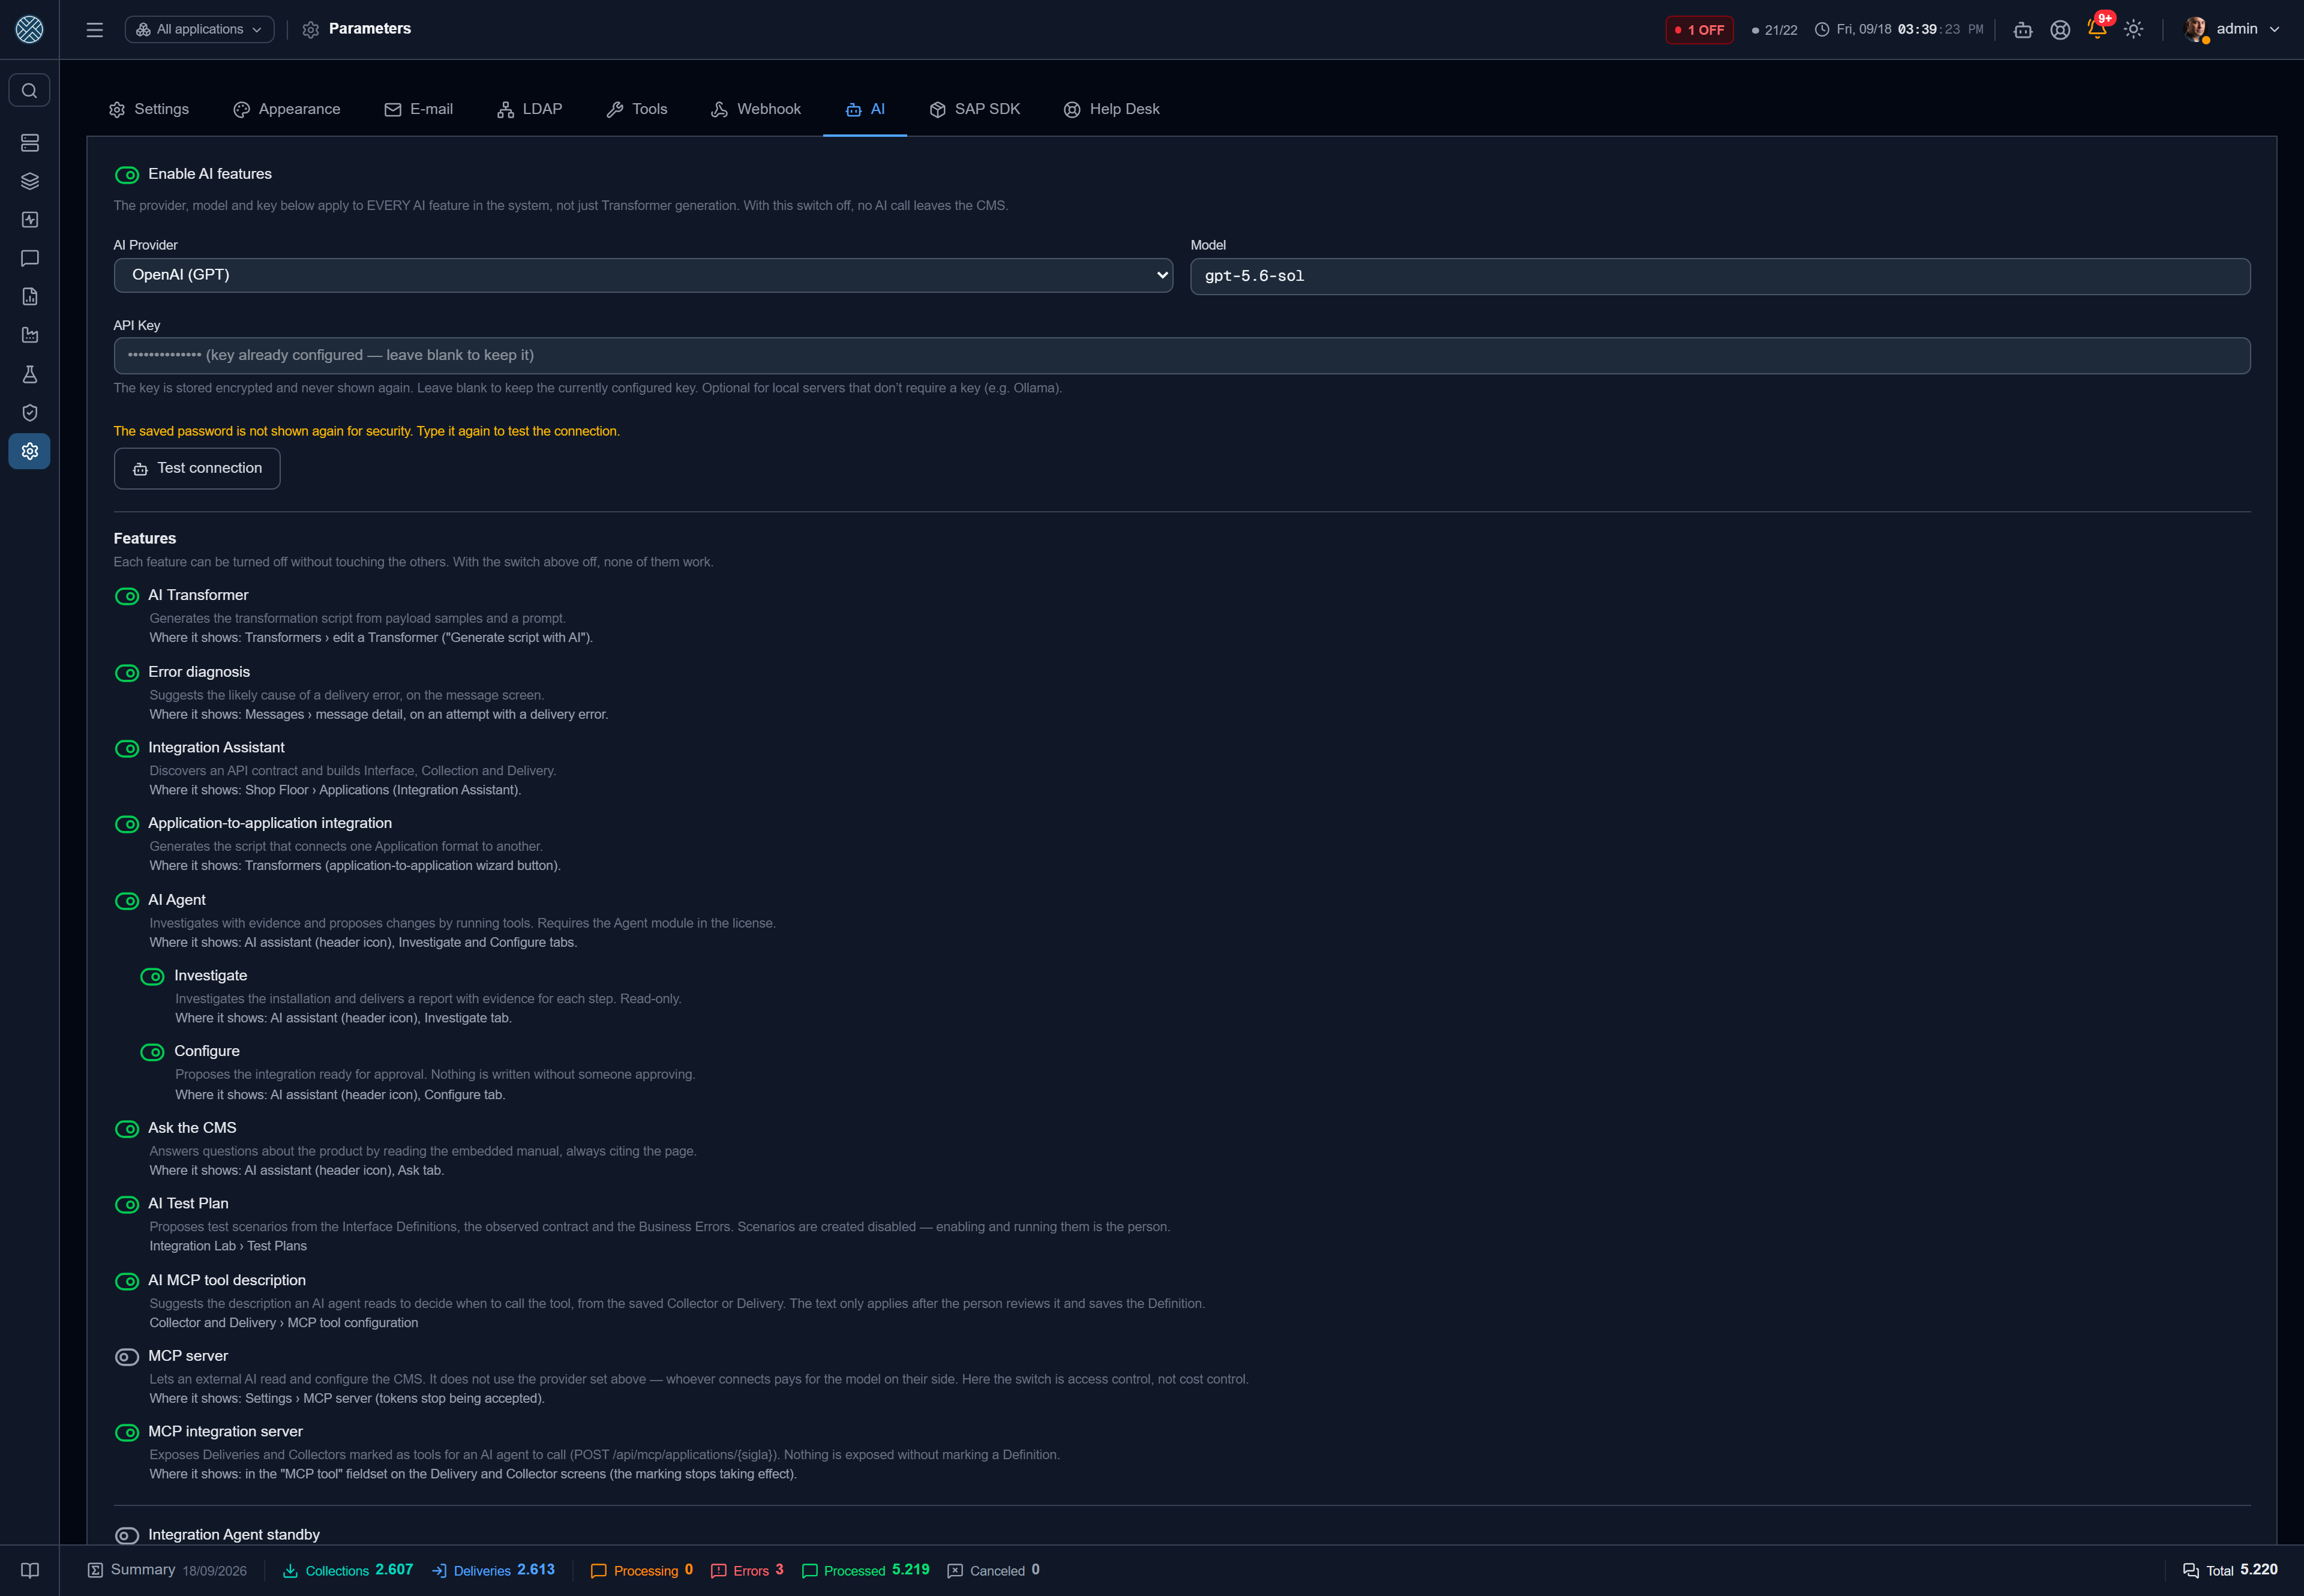Switch to the Appearance tab
This screenshot has height=1596, width=2304.
tap(287, 109)
